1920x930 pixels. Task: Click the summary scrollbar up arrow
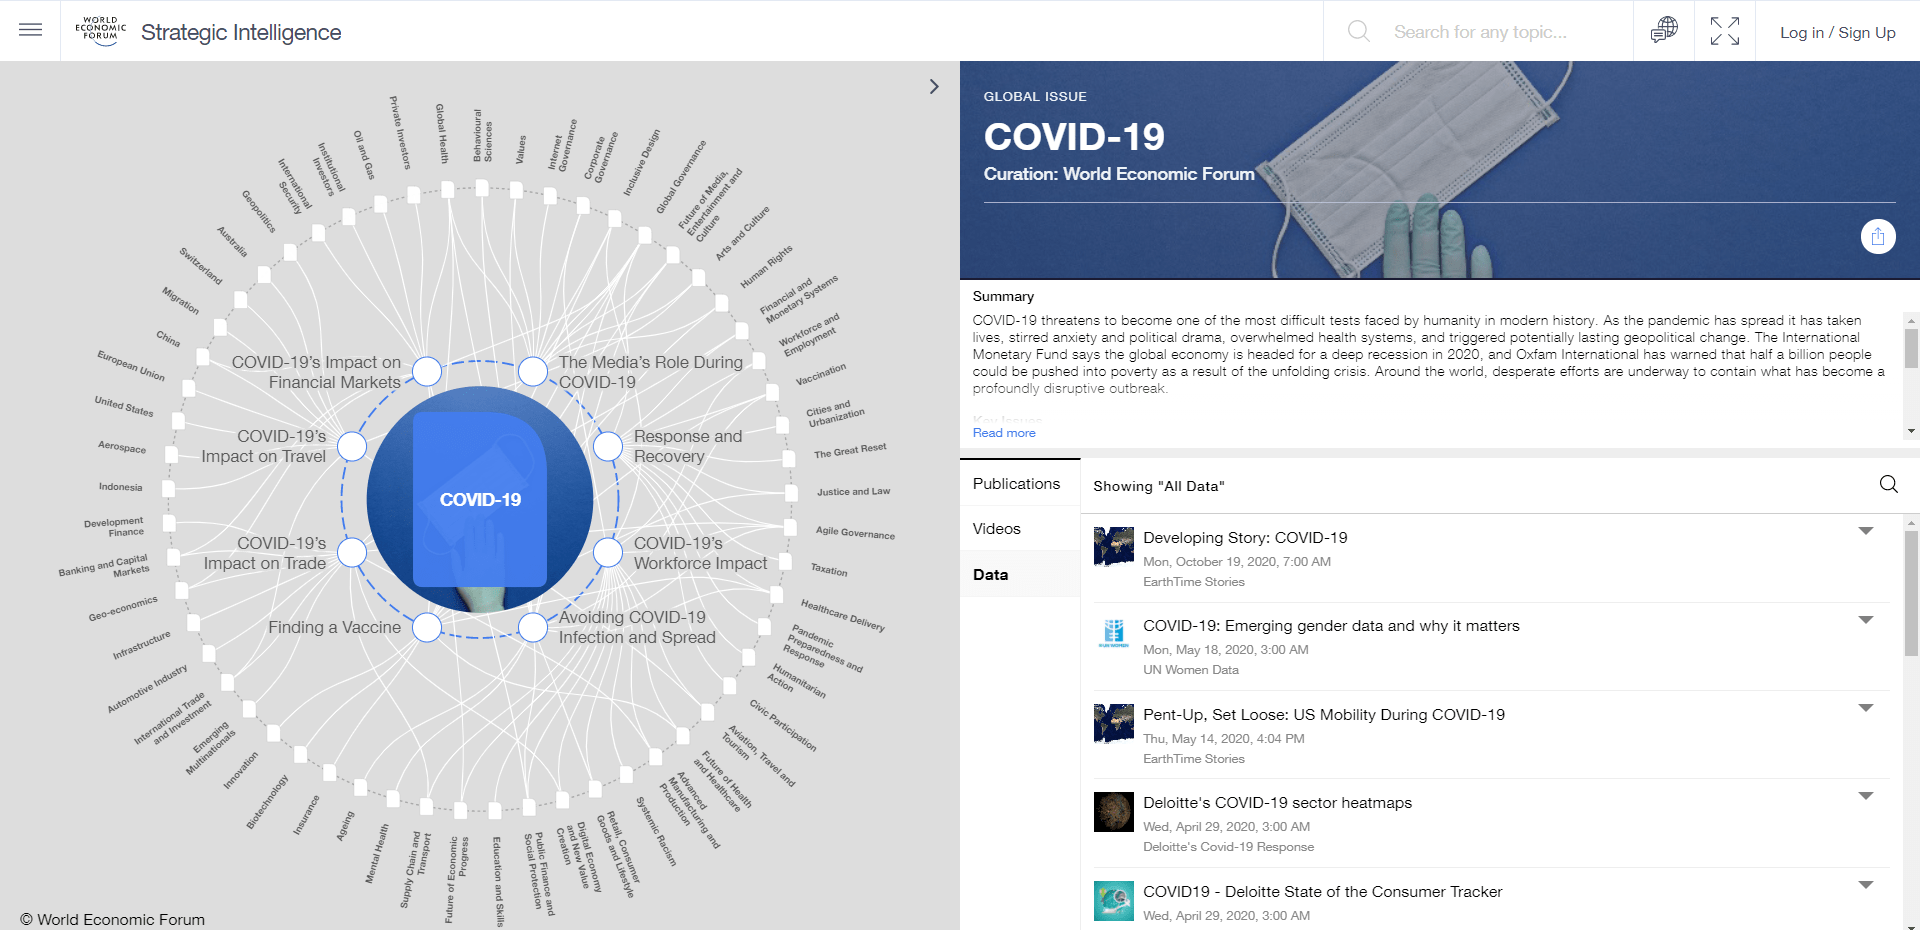click(1911, 321)
